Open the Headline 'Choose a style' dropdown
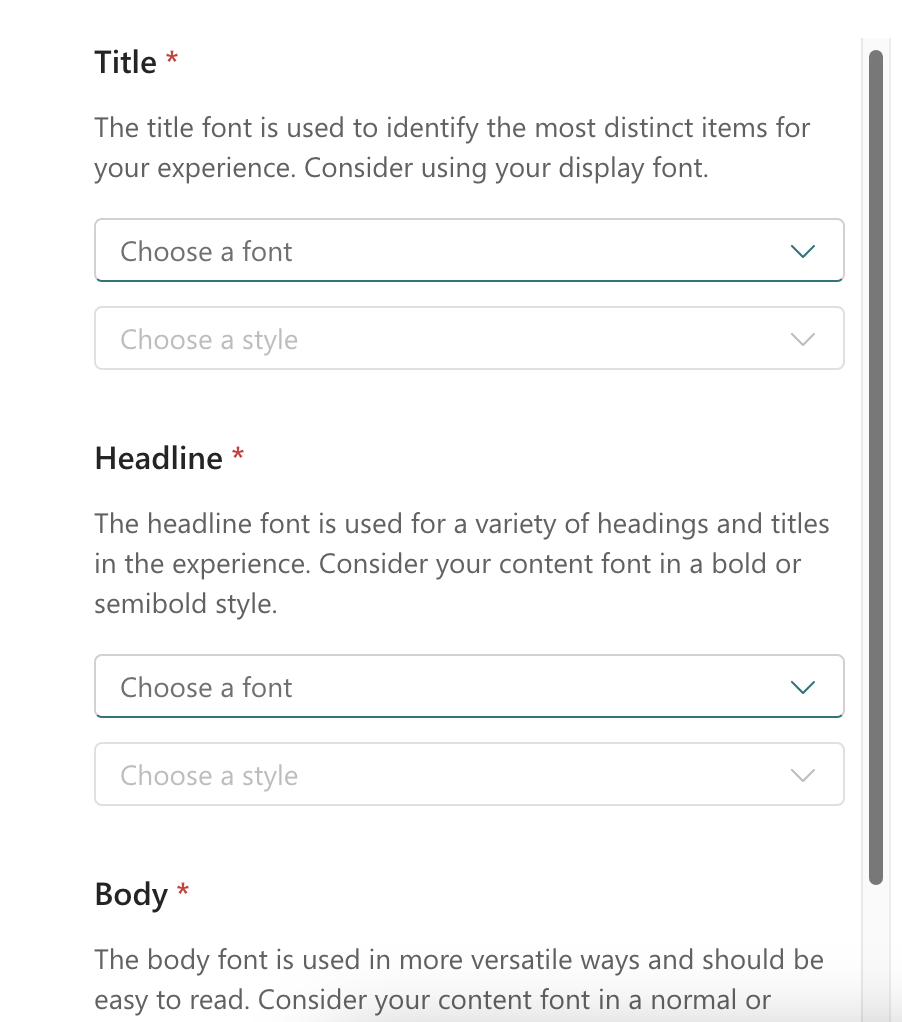 pyautogui.click(x=440, y=775)
